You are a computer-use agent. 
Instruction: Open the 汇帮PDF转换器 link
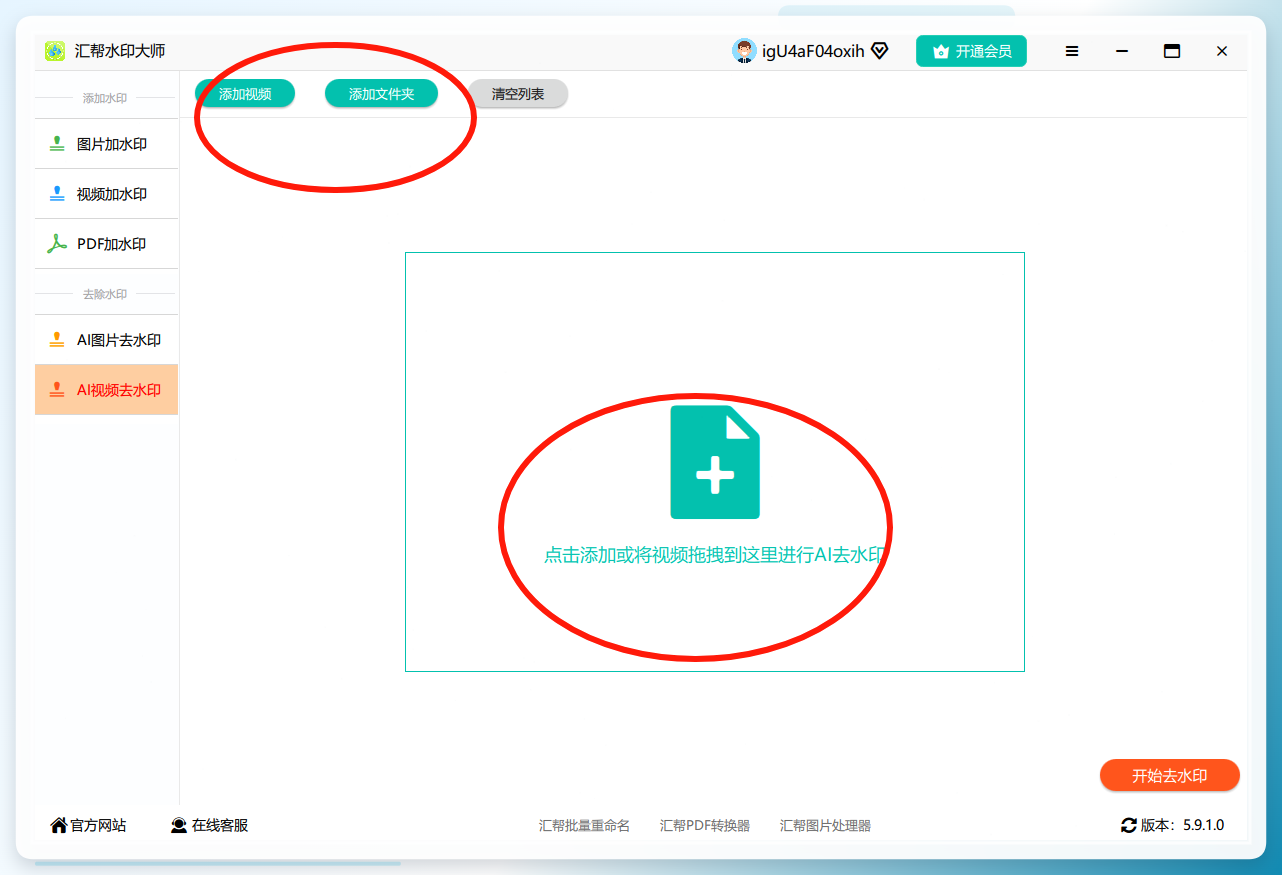[705, 826]
